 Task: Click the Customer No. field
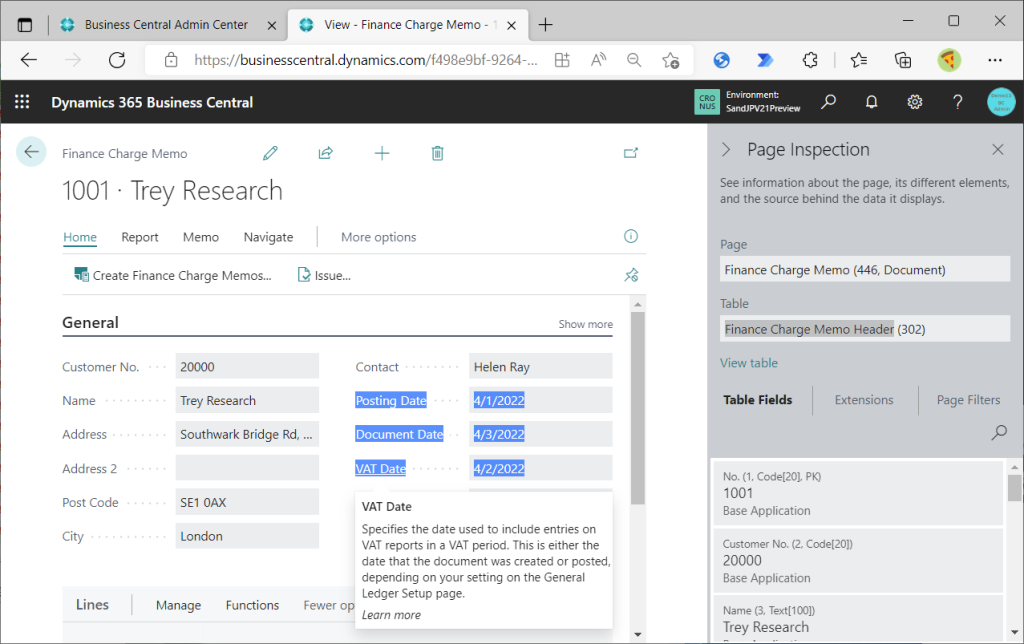coord(247,367)
